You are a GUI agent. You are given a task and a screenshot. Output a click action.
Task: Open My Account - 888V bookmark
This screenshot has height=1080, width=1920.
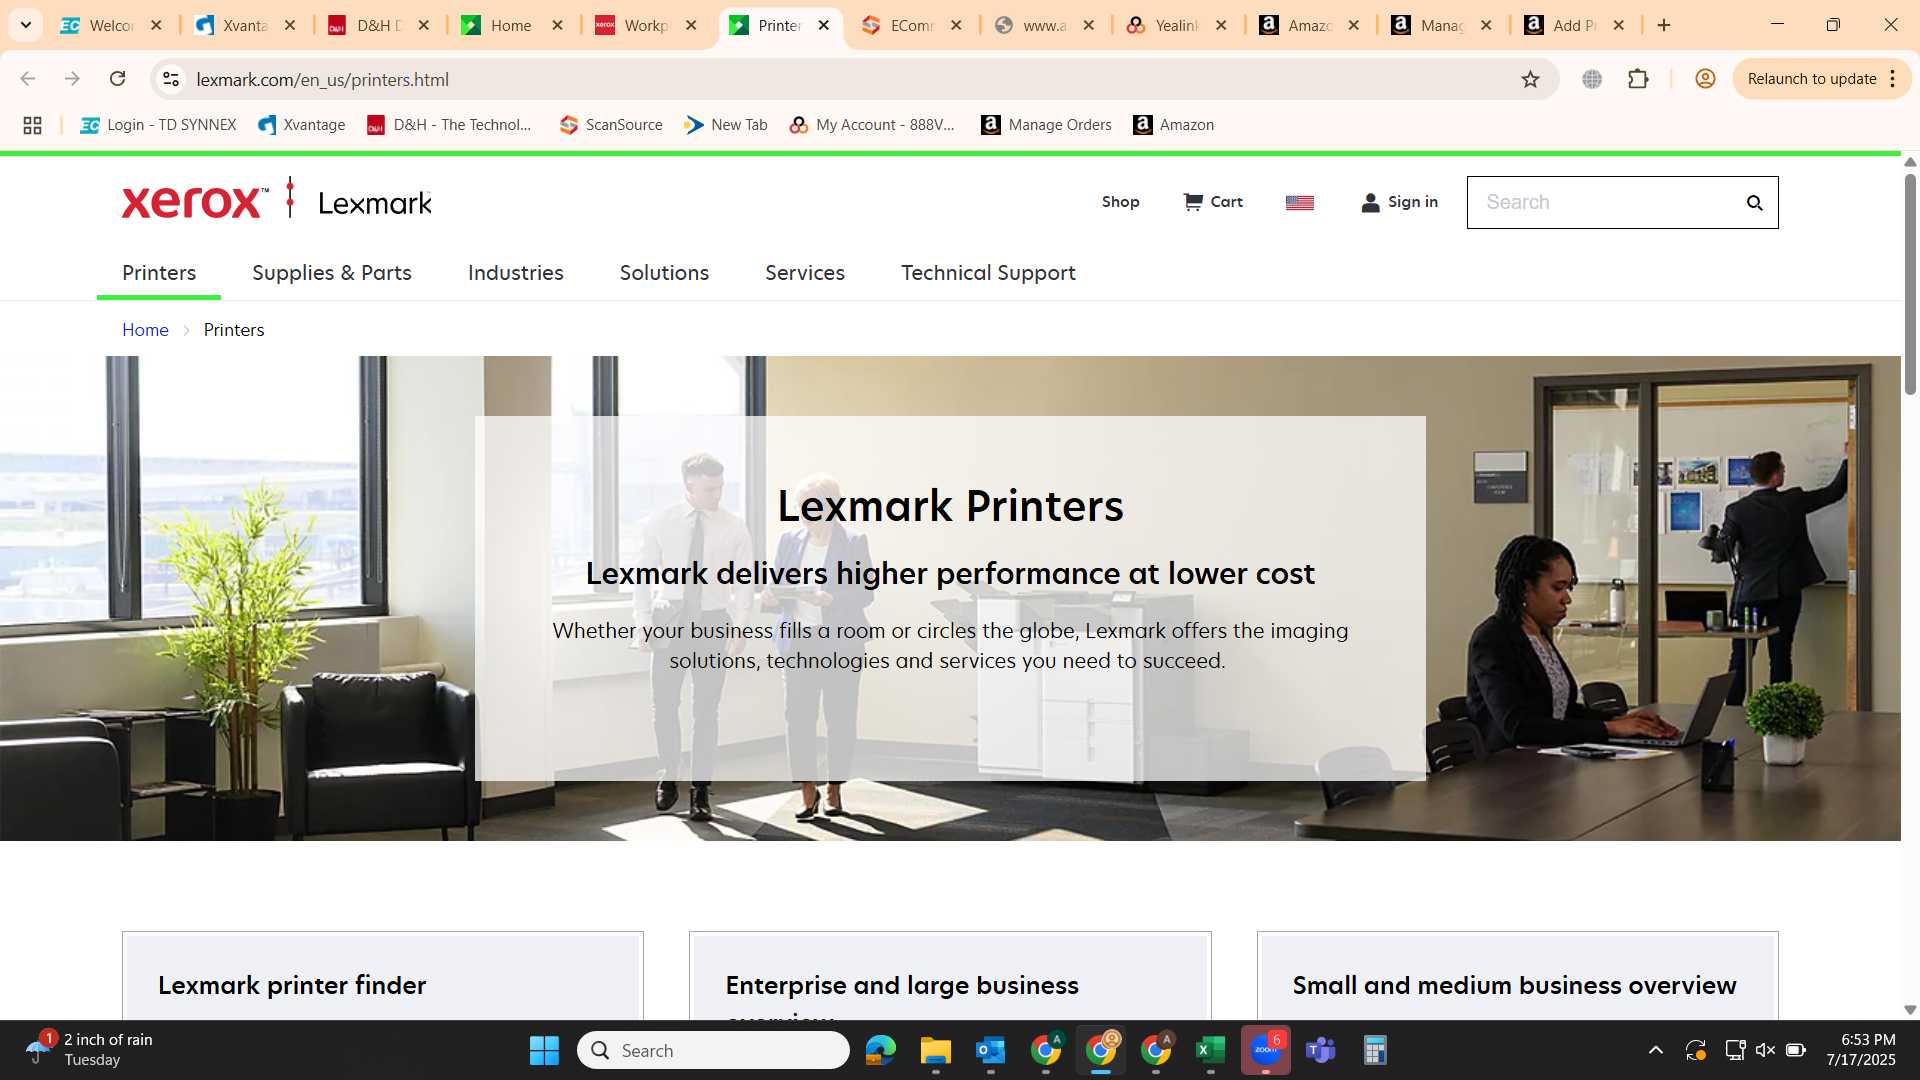point(872,125)
